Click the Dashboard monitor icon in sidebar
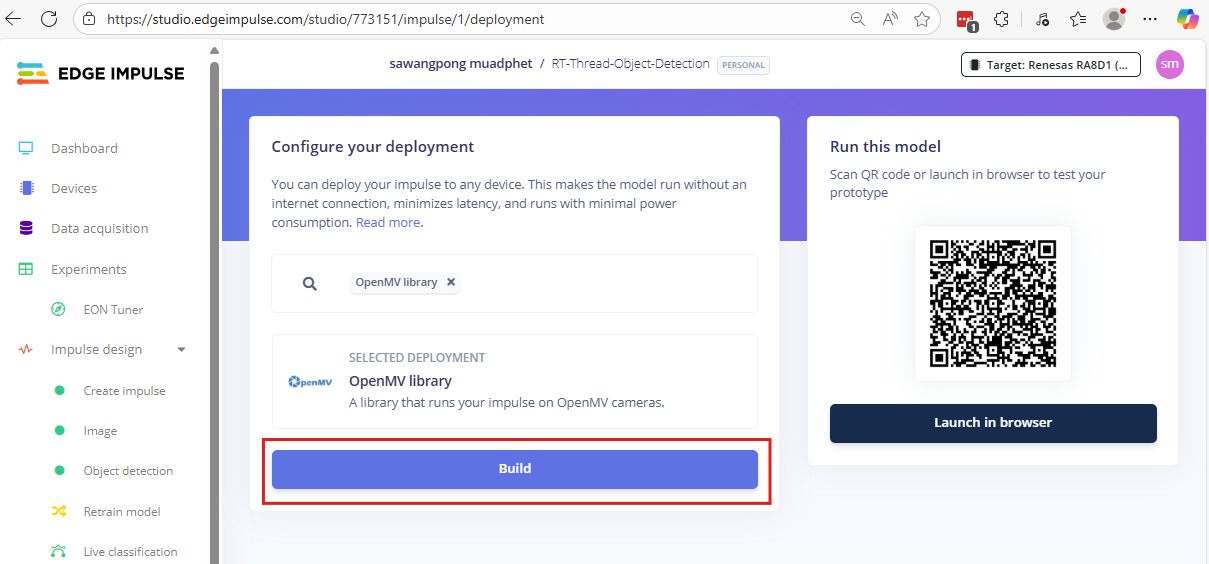Image resolution: width=1209 pixels, height=564 pixels. pyautogui.click(x=26, y=148)
